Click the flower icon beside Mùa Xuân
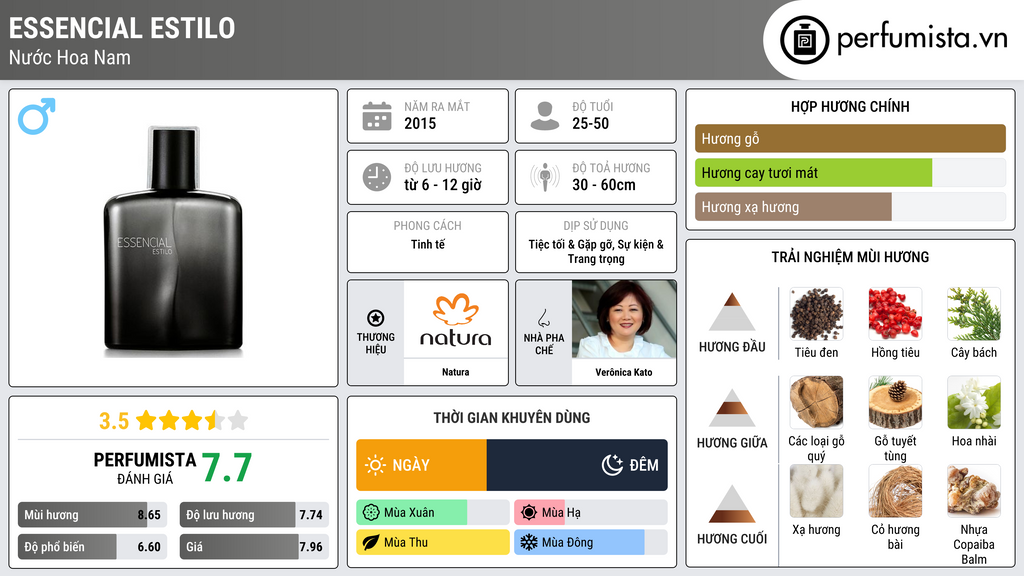The height and width of the screenshot is (576, 1024). 371,513
